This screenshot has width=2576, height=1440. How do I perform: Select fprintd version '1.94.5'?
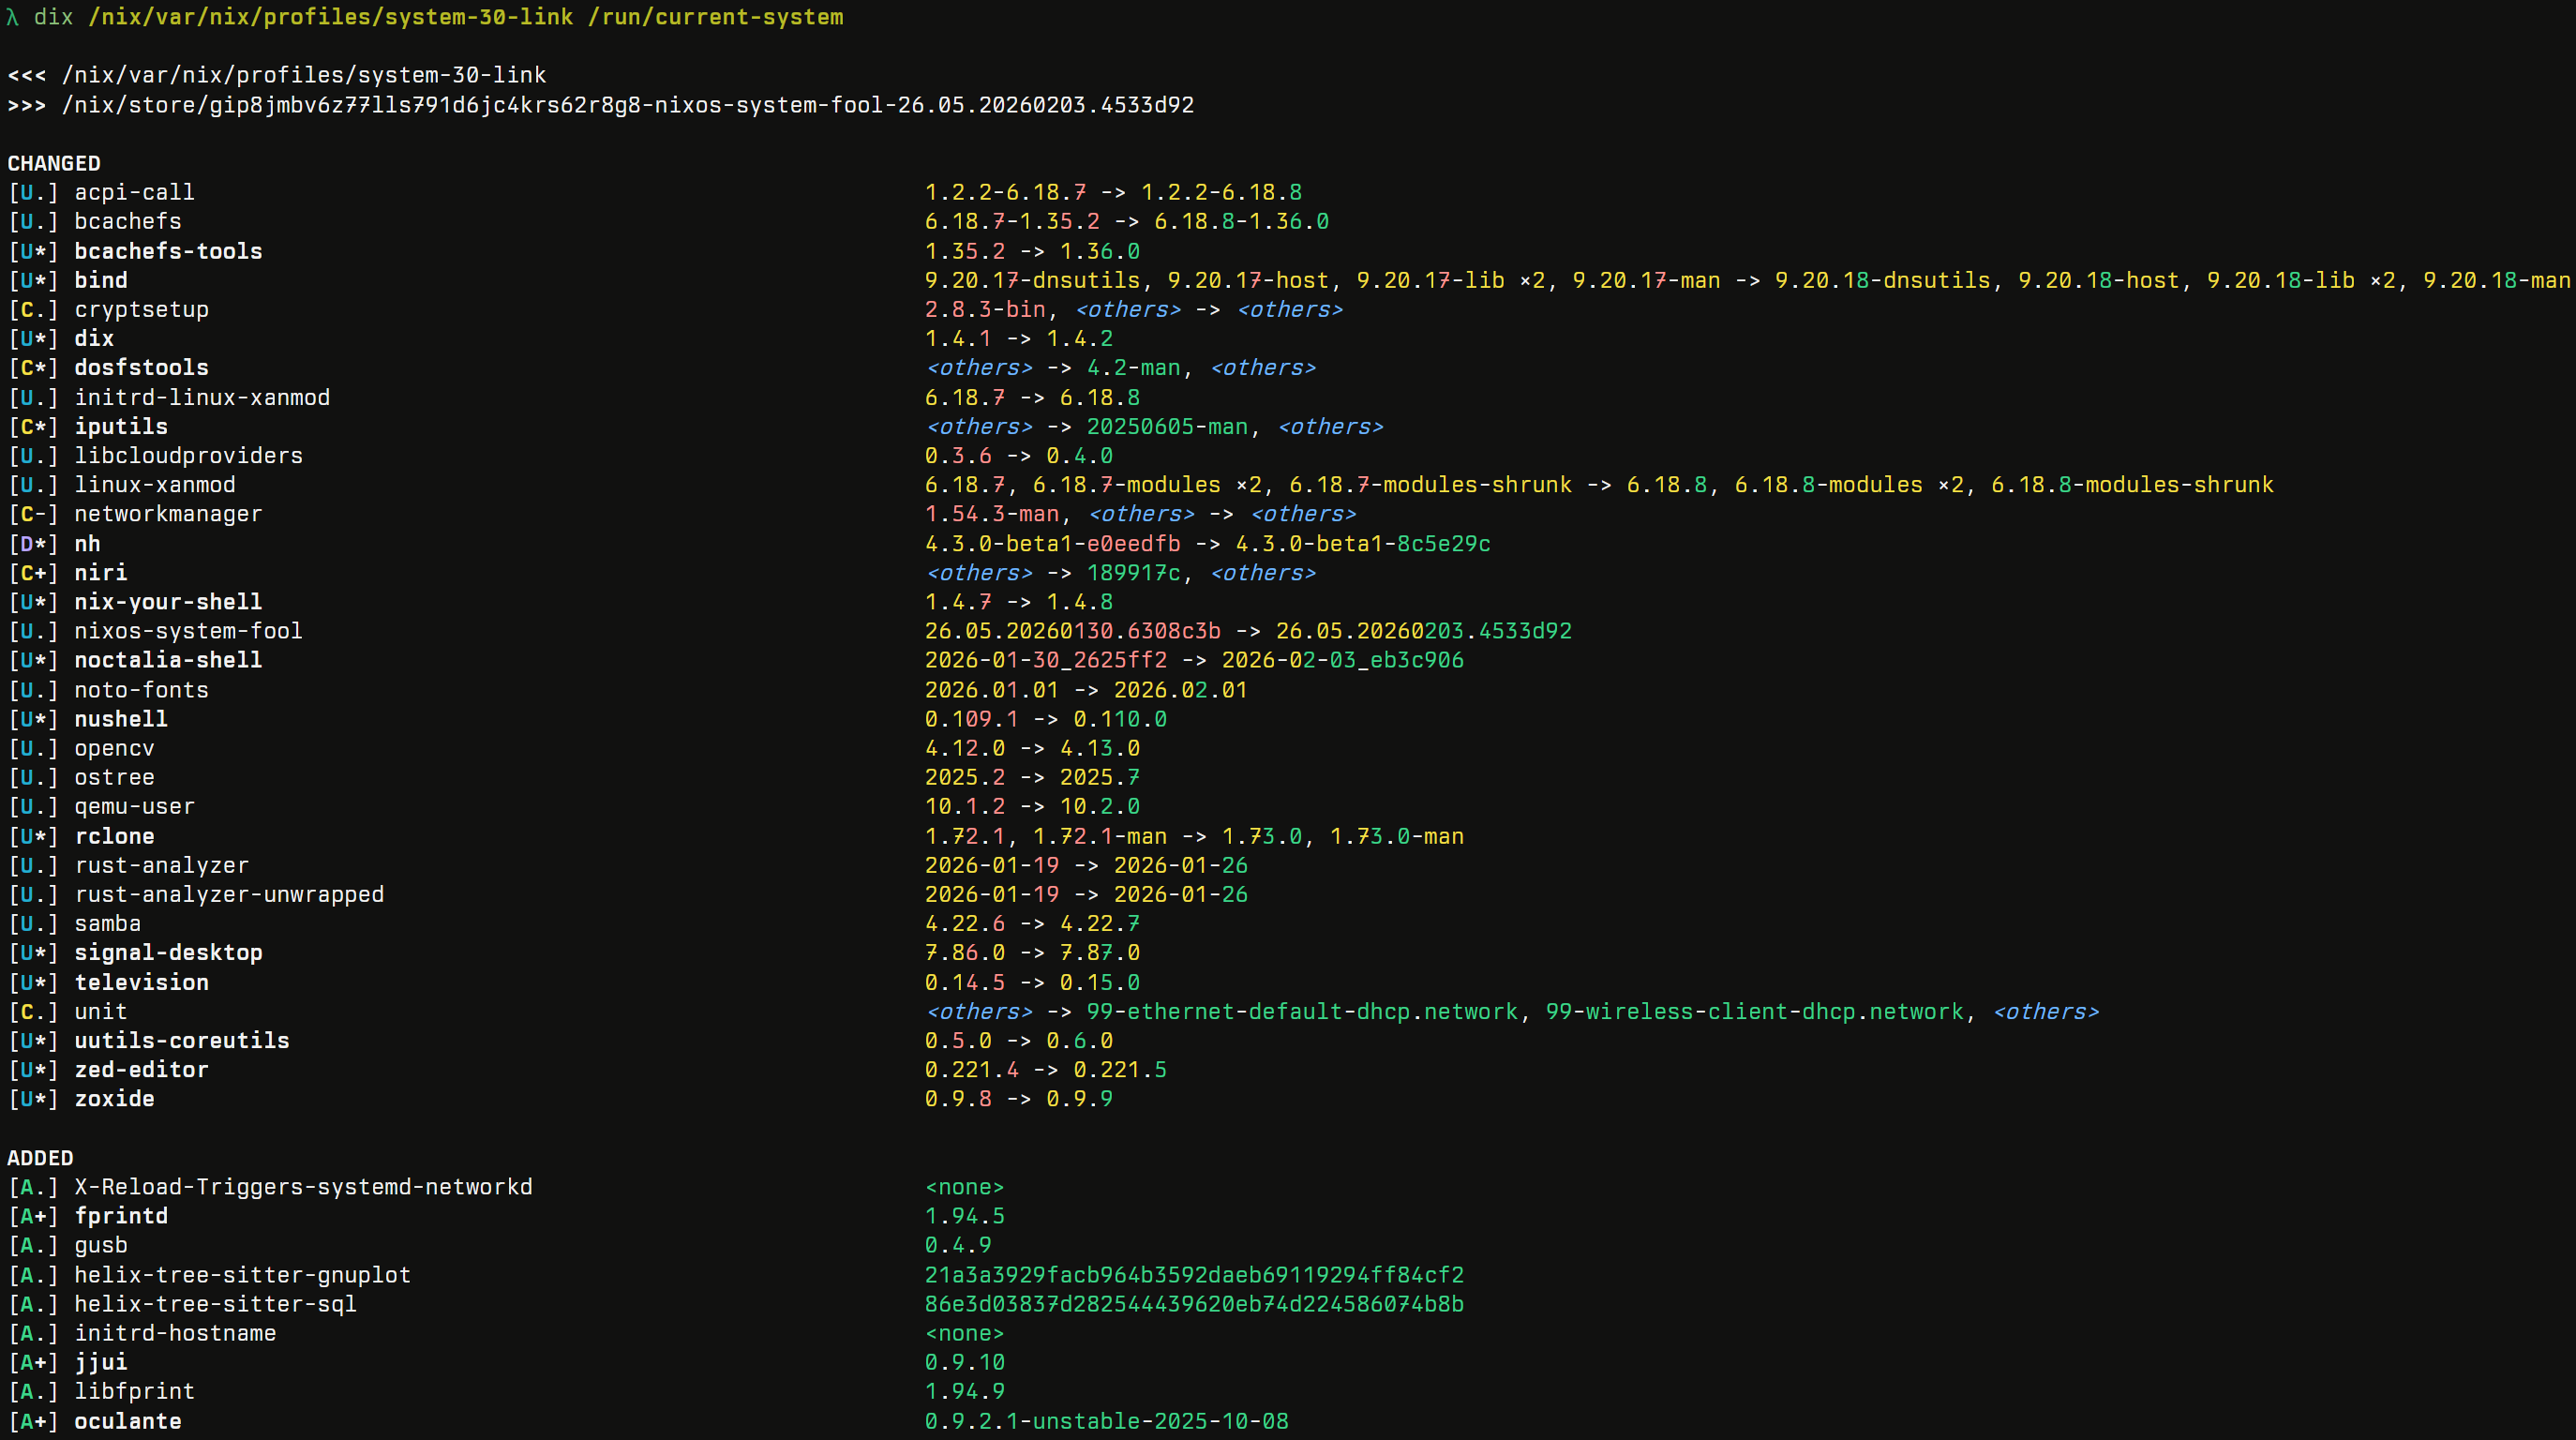[x=965, y=1216]
